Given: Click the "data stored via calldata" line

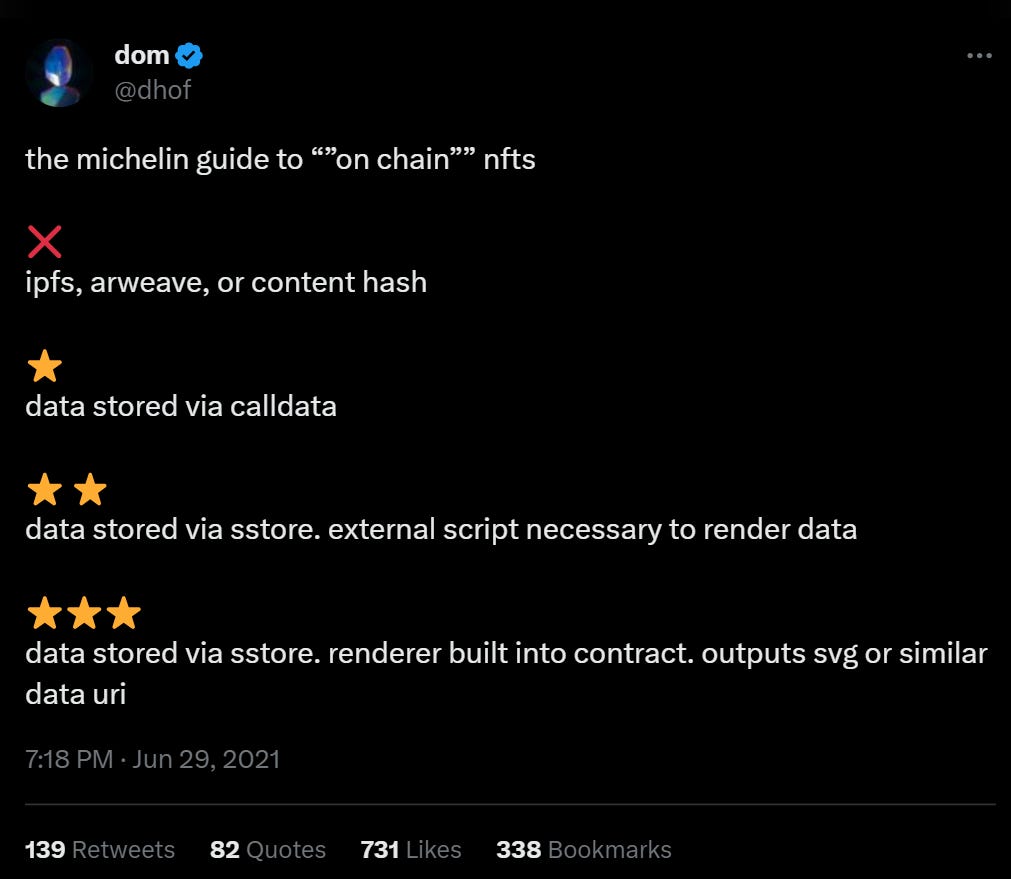Looking at the screenshot, I should pyautogui.click(x=181, y=407).
